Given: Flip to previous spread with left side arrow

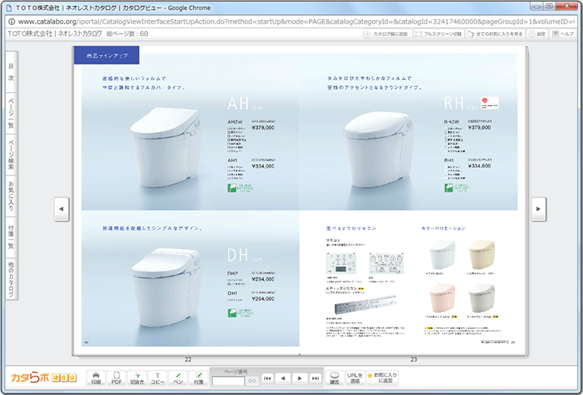Looking at the screenshot, I should click(x=61, y=209).
